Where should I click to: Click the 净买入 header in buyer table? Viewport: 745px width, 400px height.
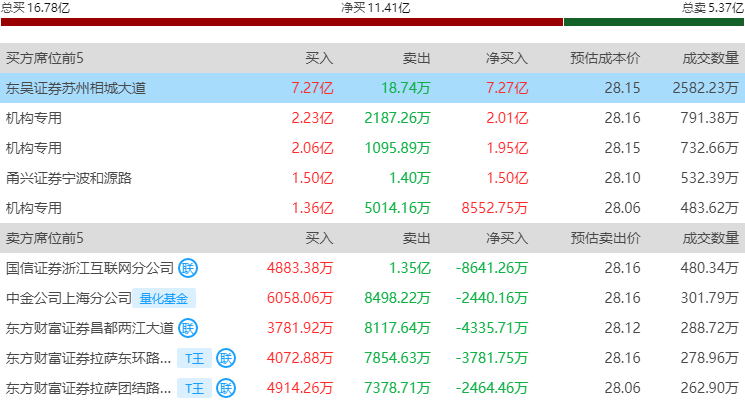click(507, 58)
